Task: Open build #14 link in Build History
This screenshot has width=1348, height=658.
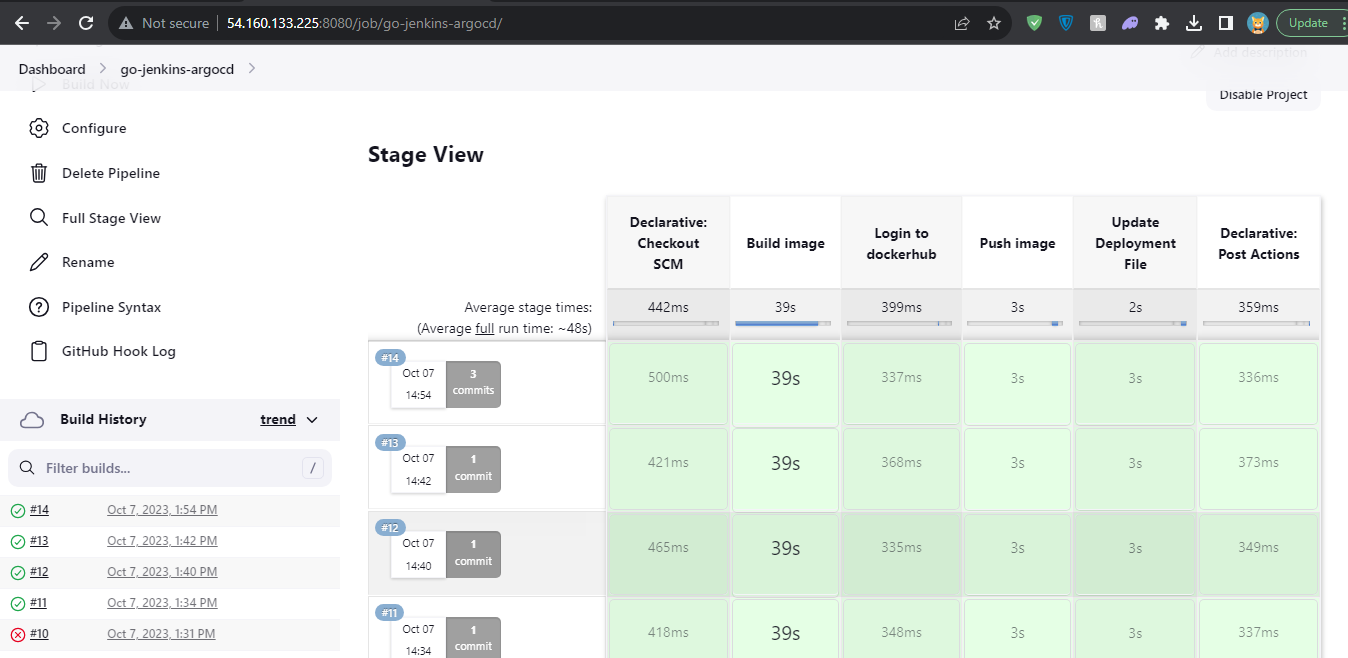Action: [x=39, y=510]
